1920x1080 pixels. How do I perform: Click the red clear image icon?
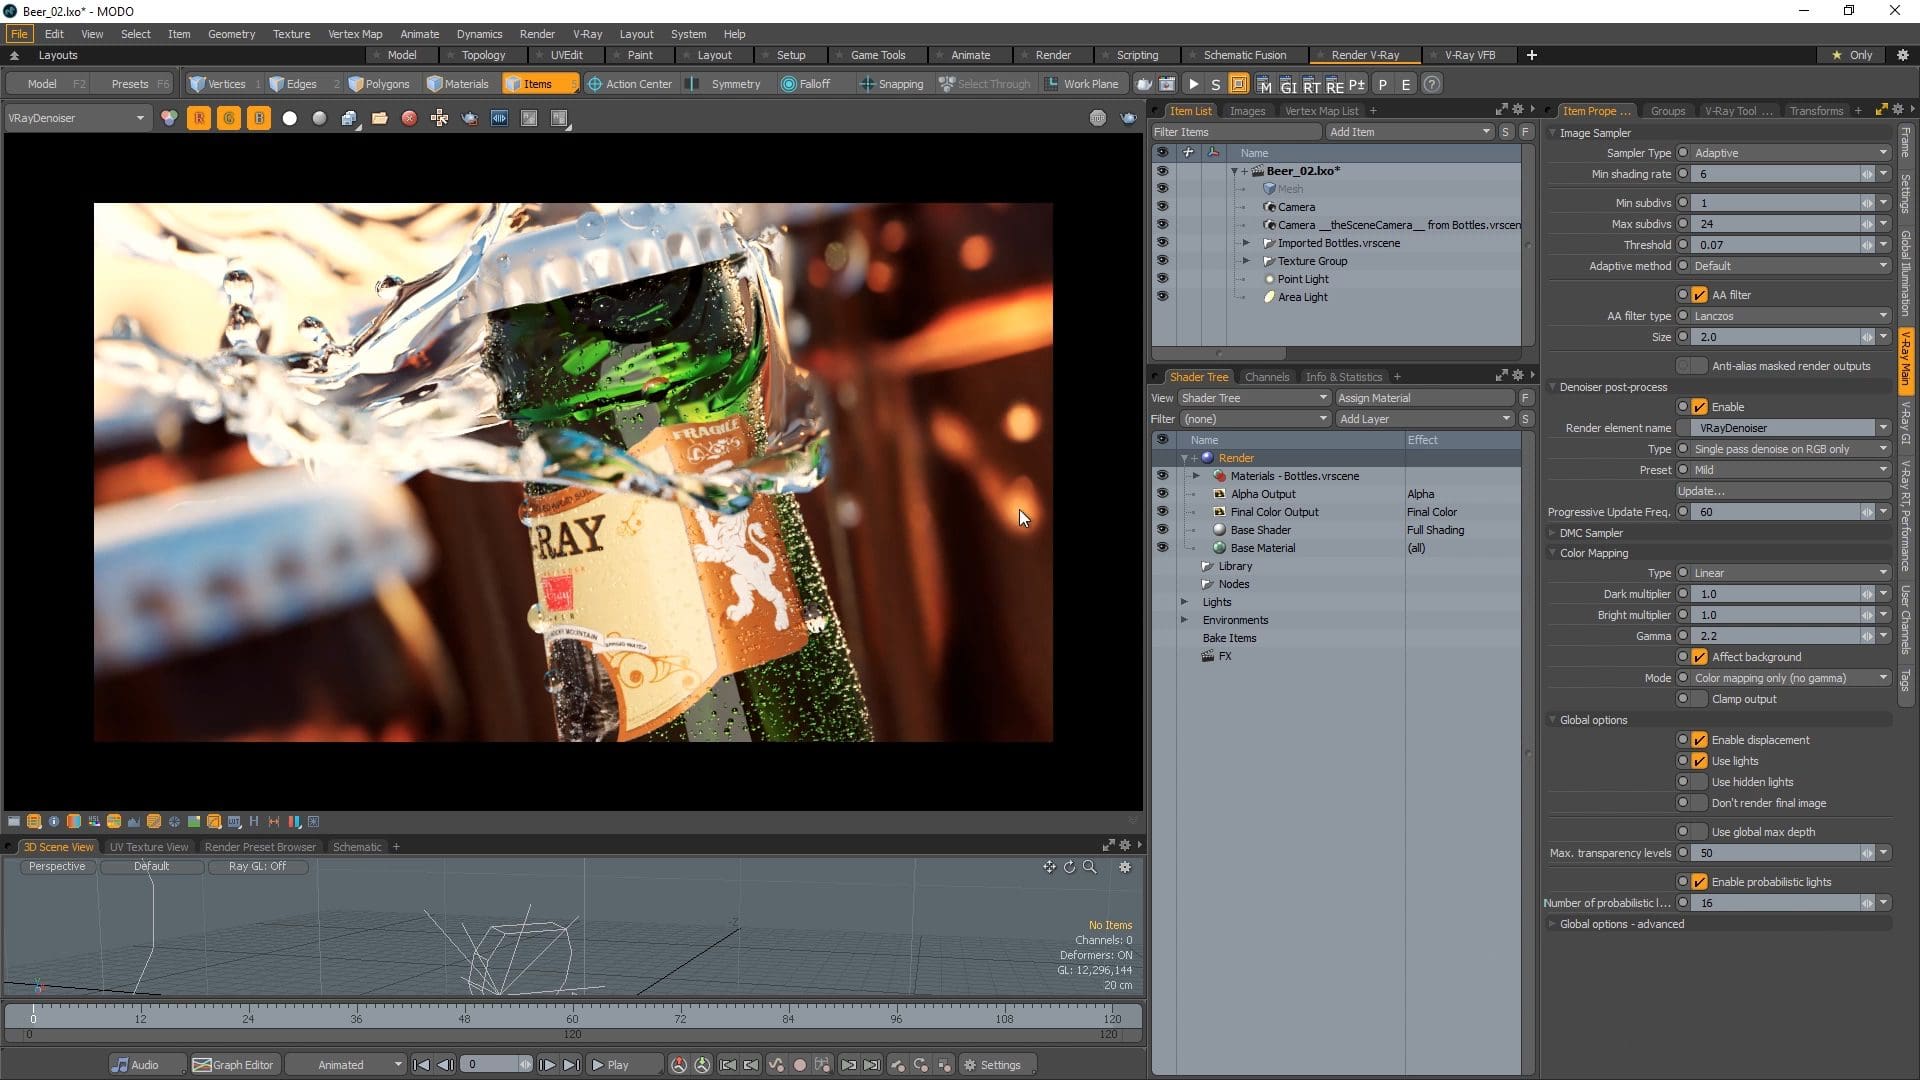(409, 118)
